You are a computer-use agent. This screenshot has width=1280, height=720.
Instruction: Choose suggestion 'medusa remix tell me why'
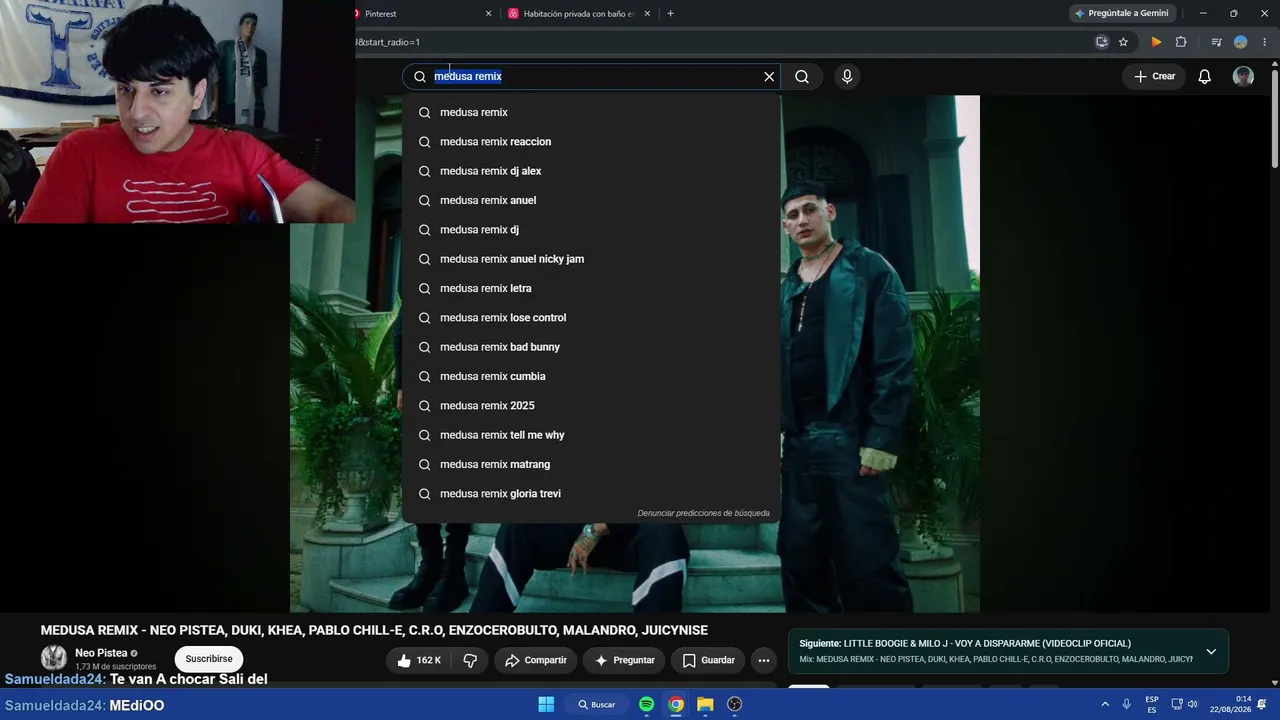pos(591,435)
